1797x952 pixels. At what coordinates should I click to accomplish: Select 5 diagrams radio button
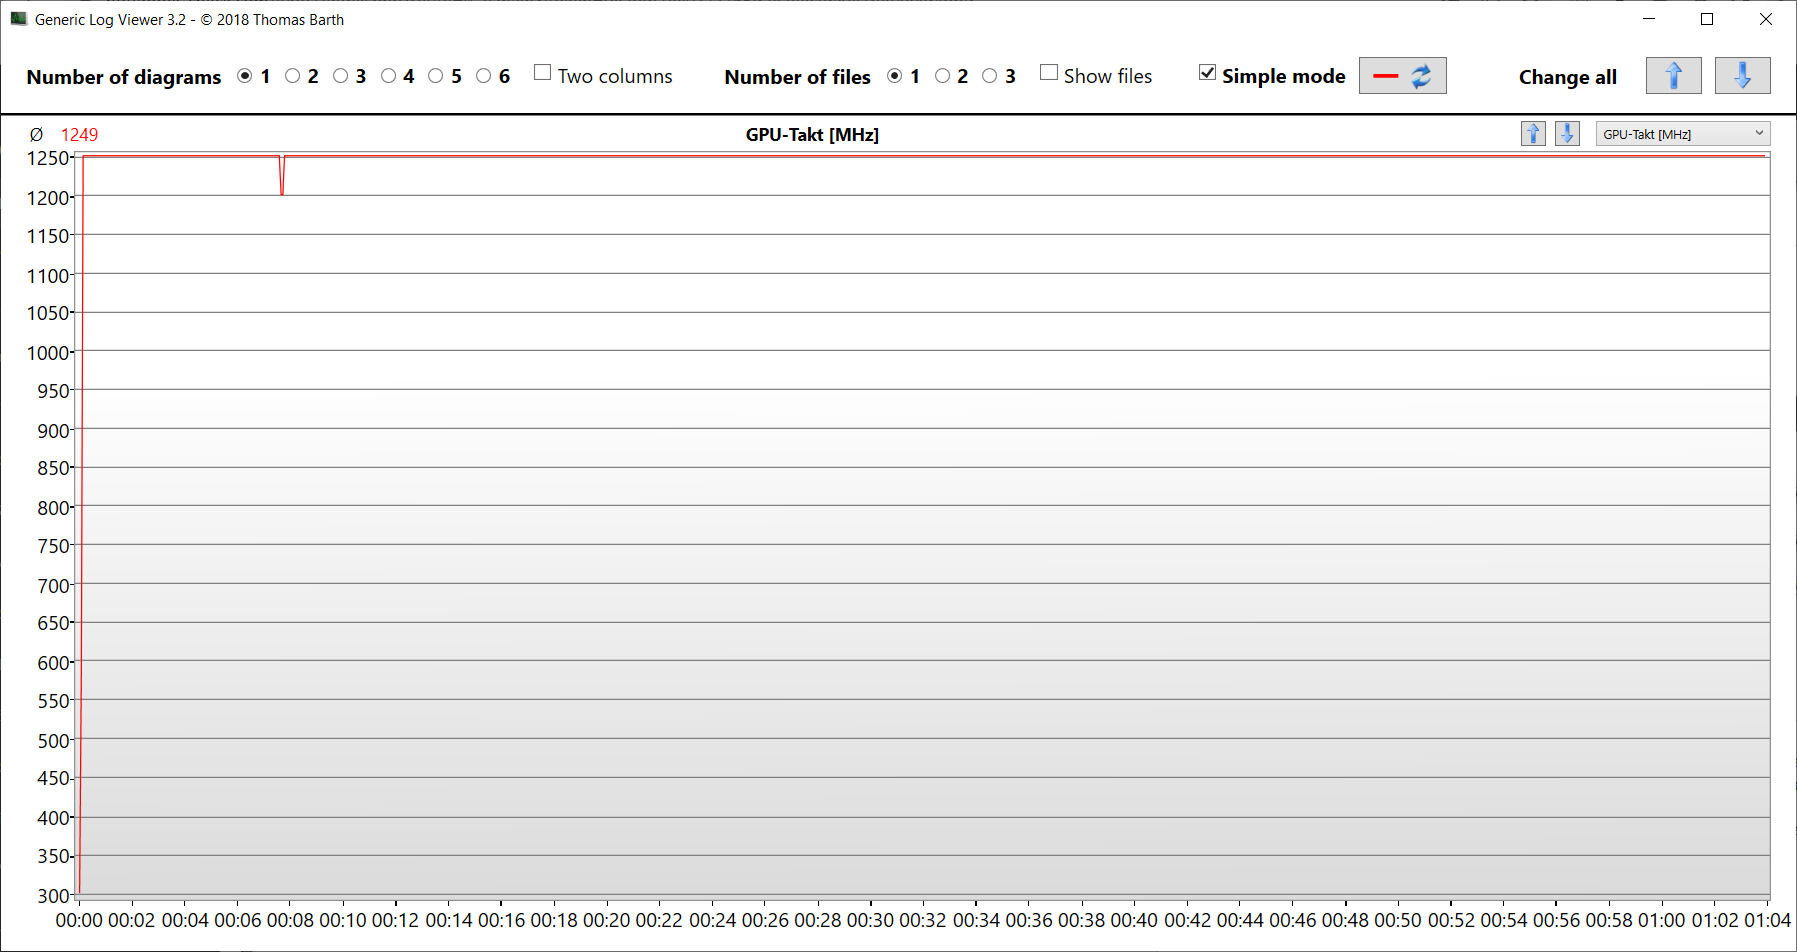tap(436, 76)
